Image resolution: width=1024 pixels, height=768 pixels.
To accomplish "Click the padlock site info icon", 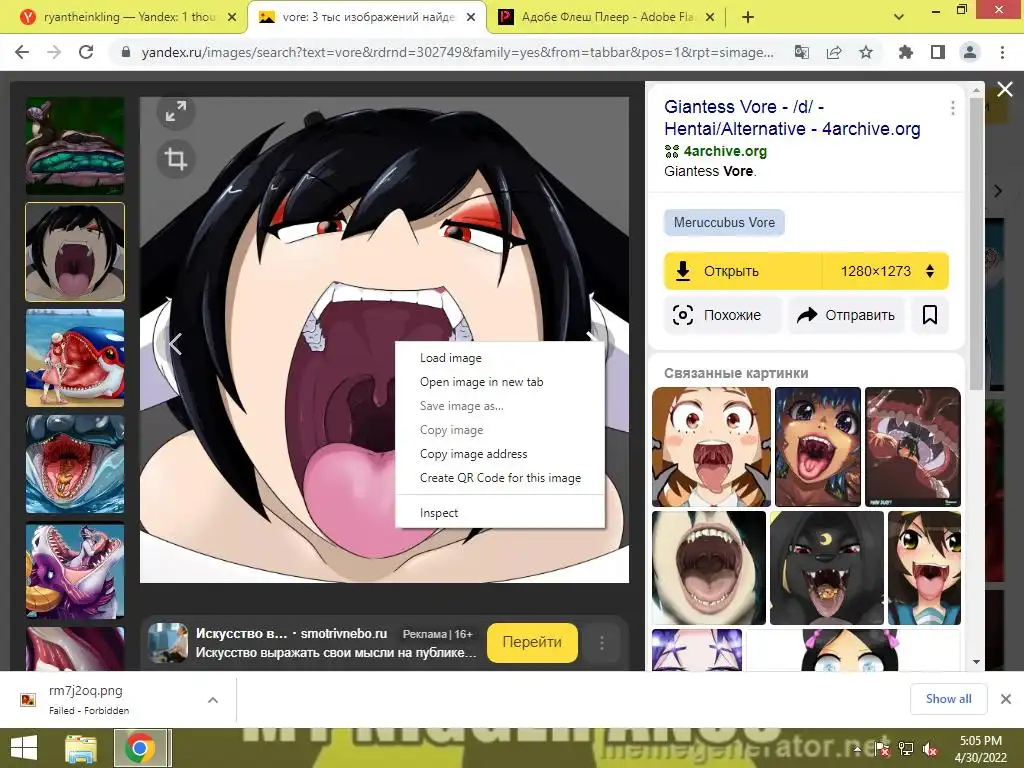I will tap(126, 52).
